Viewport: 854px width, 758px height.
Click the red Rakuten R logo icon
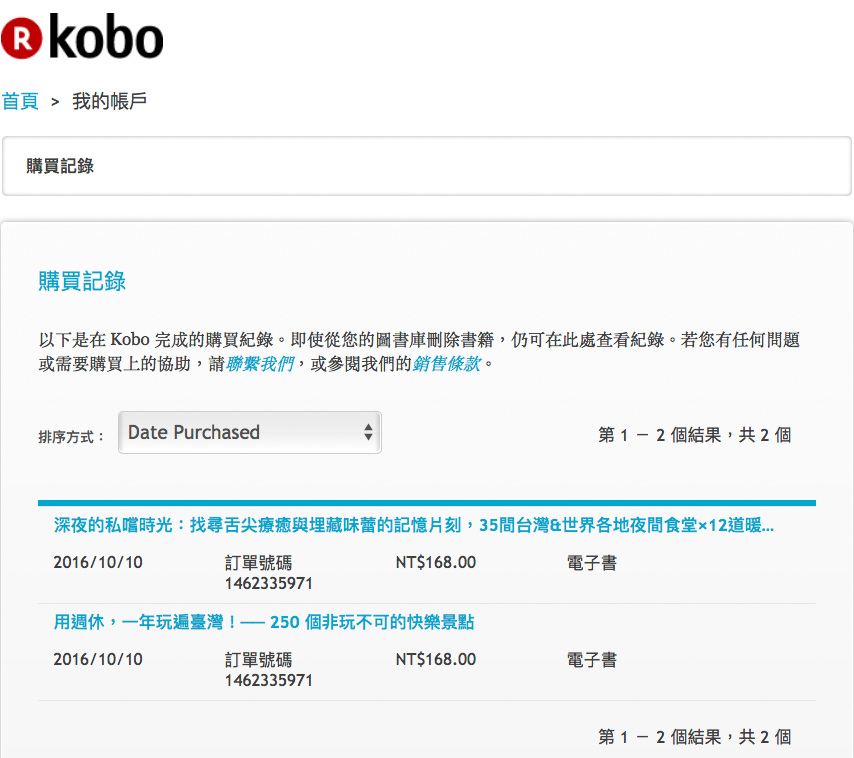20,38
